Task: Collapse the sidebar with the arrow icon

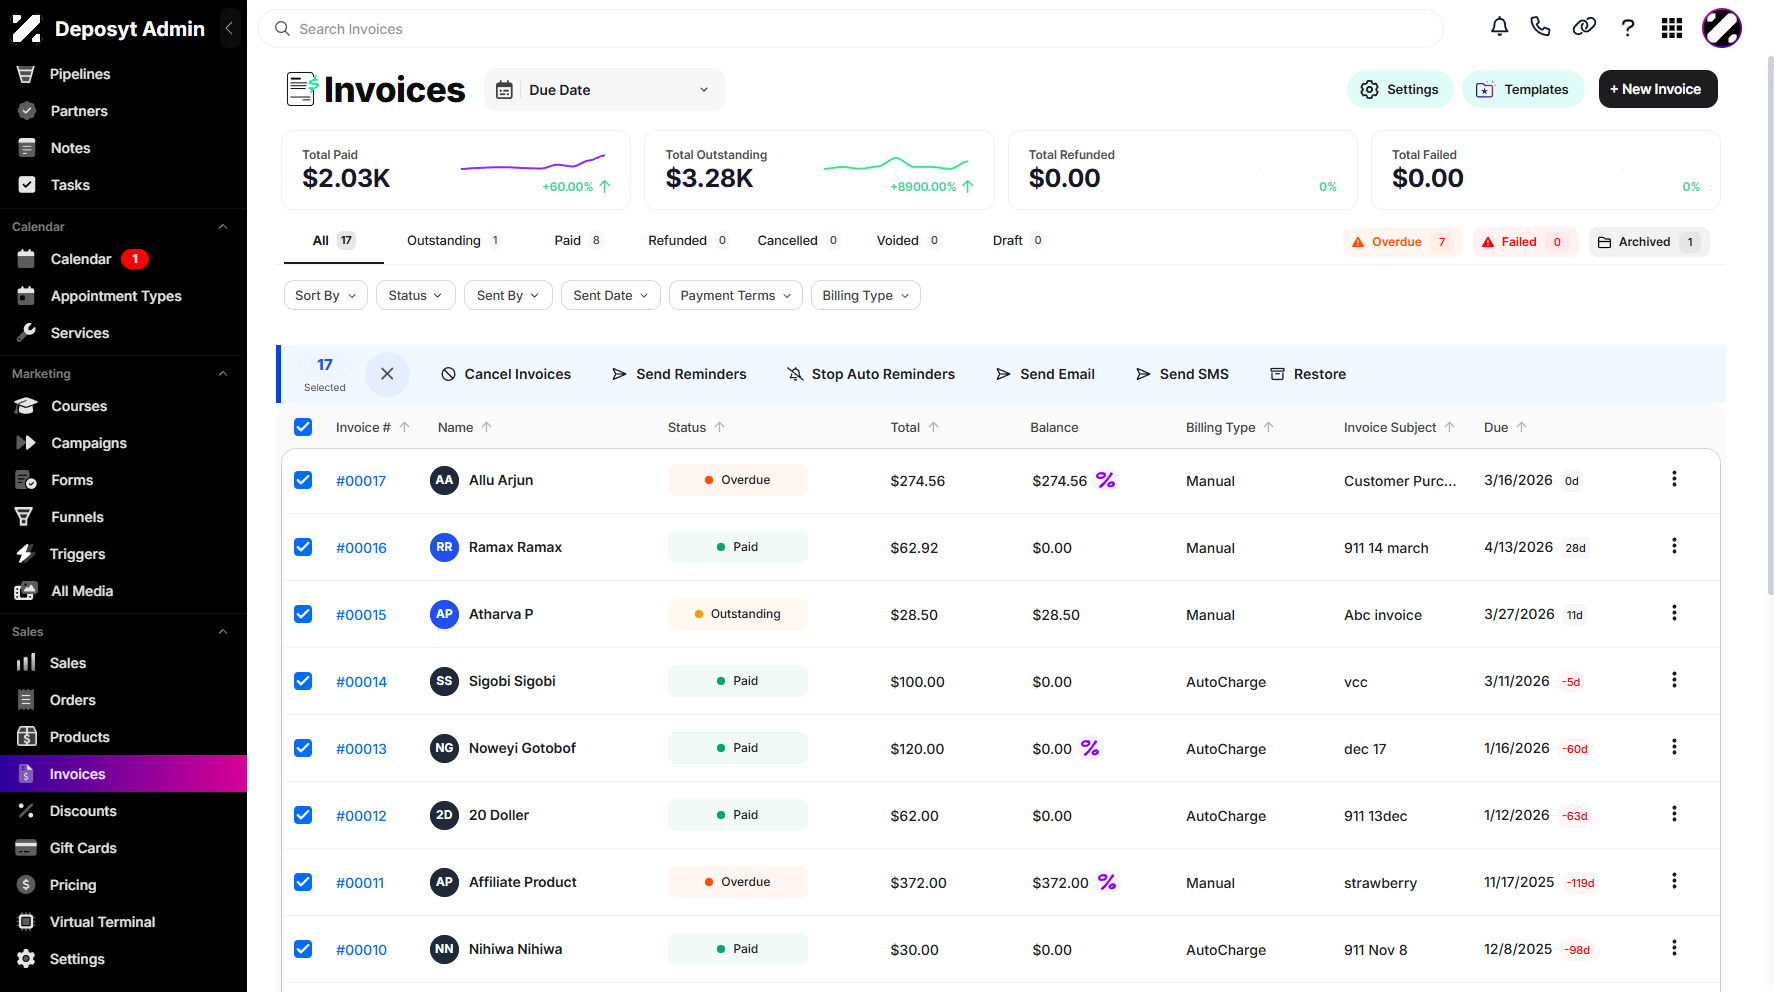Action: click(x=229, y=28)
